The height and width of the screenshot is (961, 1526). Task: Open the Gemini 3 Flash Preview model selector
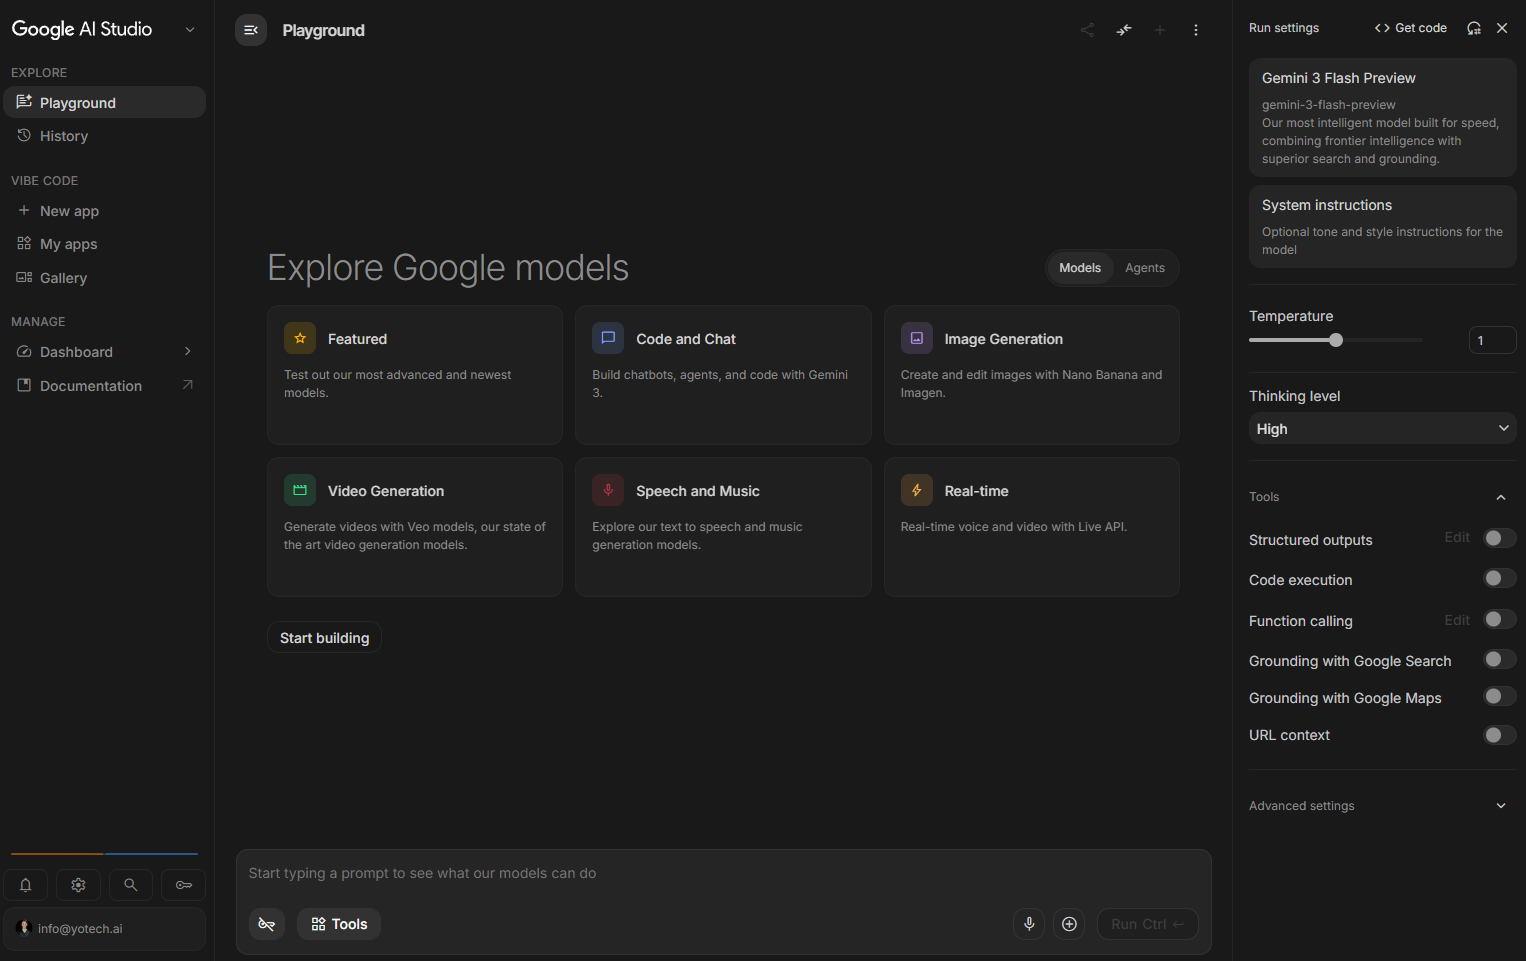pyautogui.click(x=1382, y=117)
